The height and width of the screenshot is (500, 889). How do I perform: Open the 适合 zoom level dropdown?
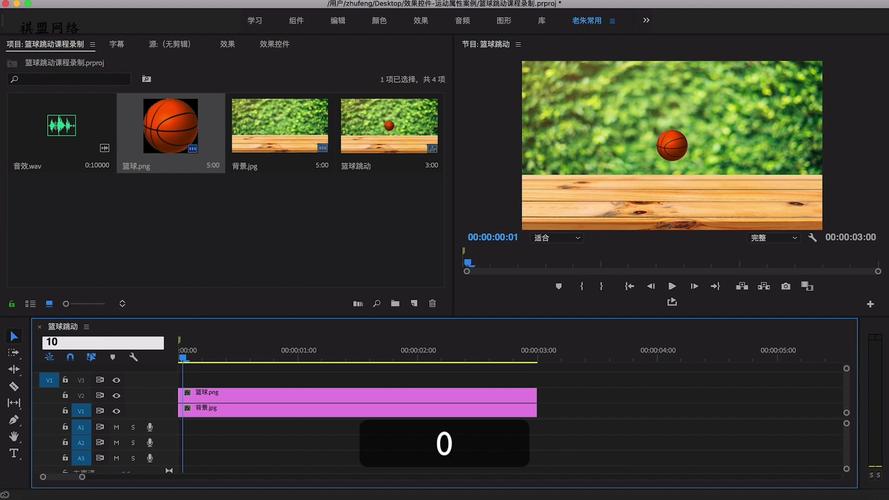coord(557,238)
